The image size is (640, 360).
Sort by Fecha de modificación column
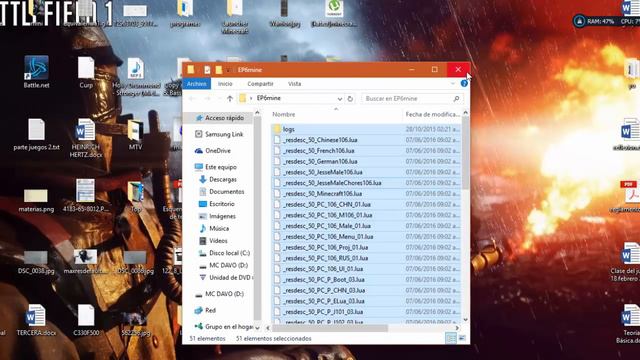432,115
